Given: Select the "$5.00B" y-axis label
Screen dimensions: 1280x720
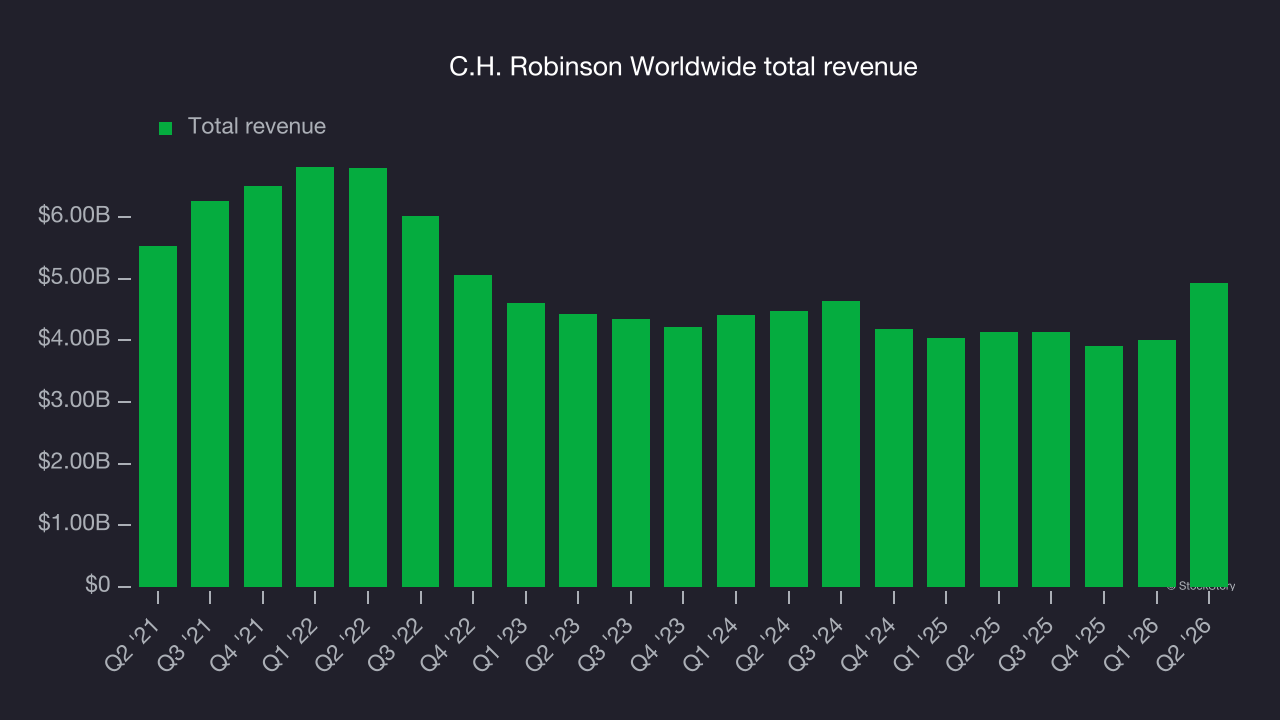Looking at the screenshot, I should (72, 278).
